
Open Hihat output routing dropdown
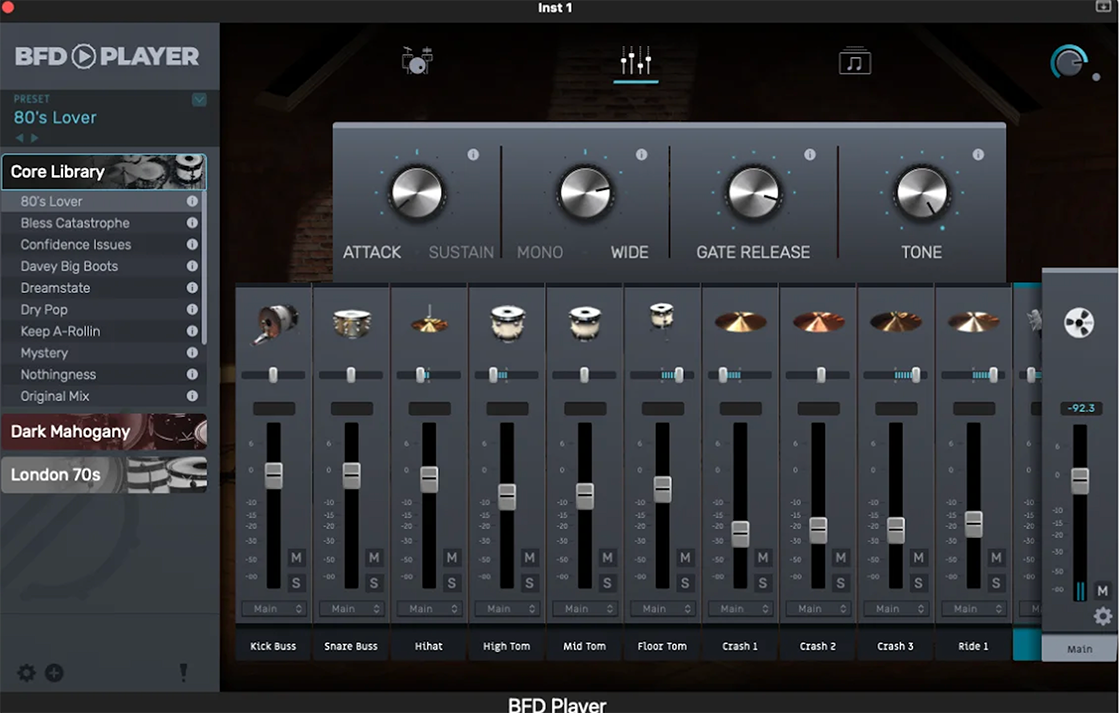click(x=430, y=609)
